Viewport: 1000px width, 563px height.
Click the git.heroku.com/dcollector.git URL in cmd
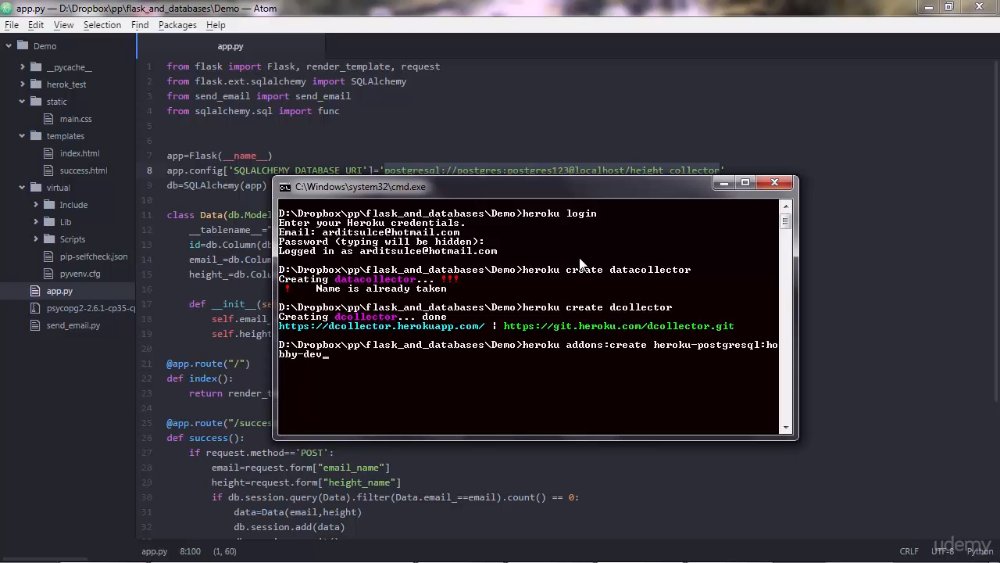click(619, 326)
